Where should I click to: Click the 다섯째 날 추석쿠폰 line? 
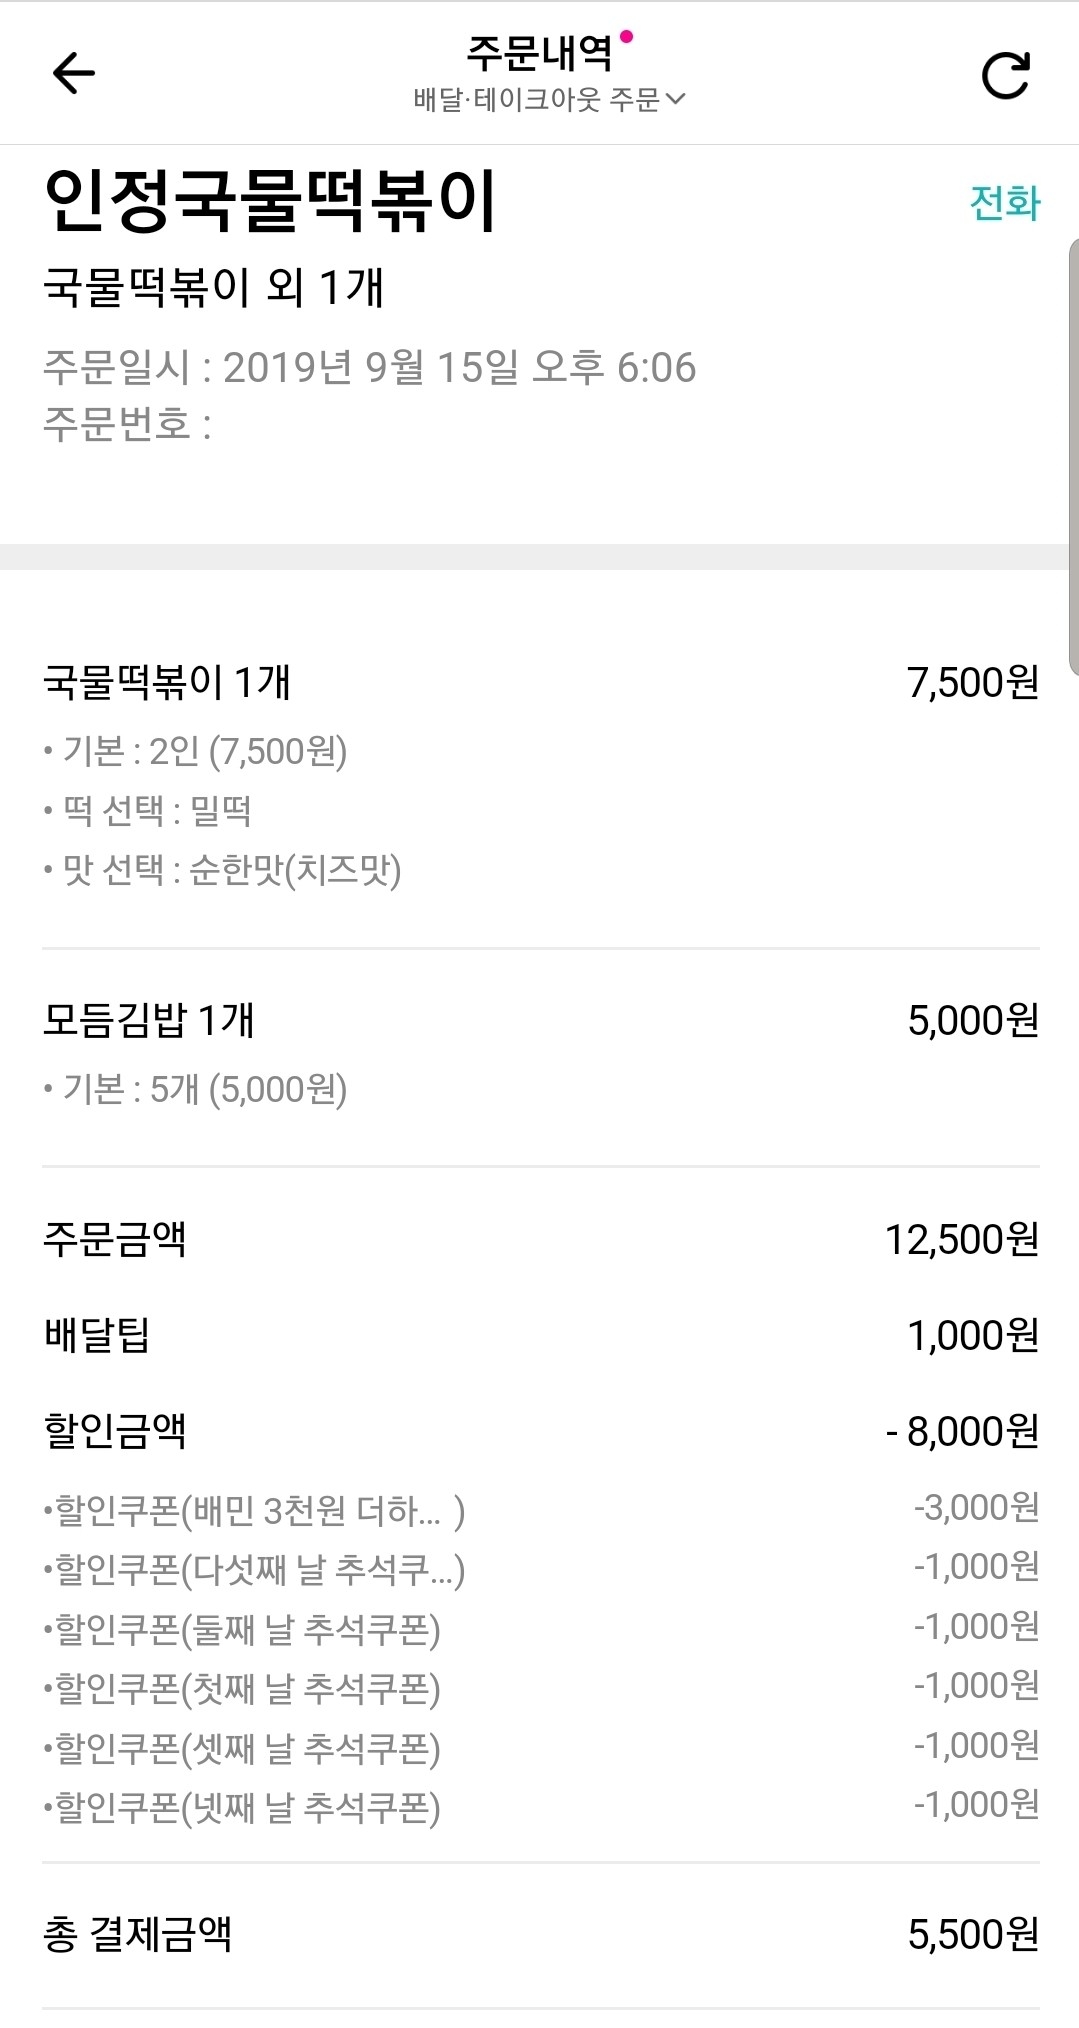coord(254,1570)
